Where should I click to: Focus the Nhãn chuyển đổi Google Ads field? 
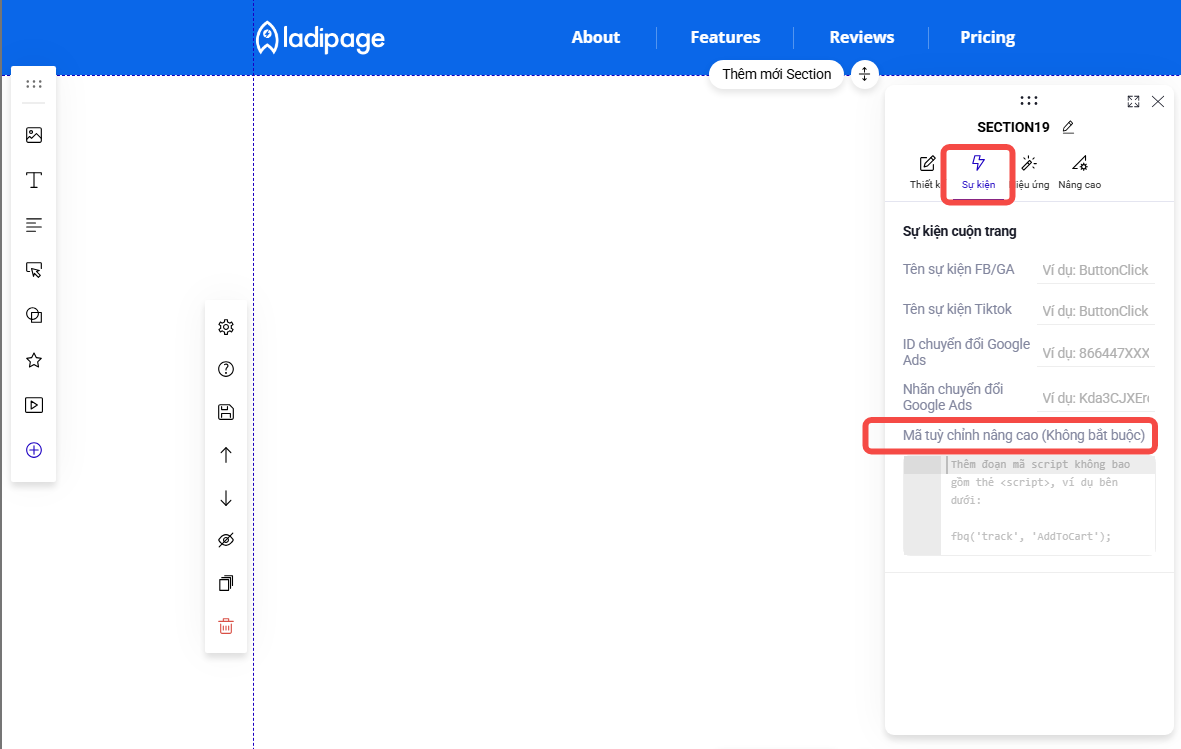pyautogui.click(x=1096, y=398)
